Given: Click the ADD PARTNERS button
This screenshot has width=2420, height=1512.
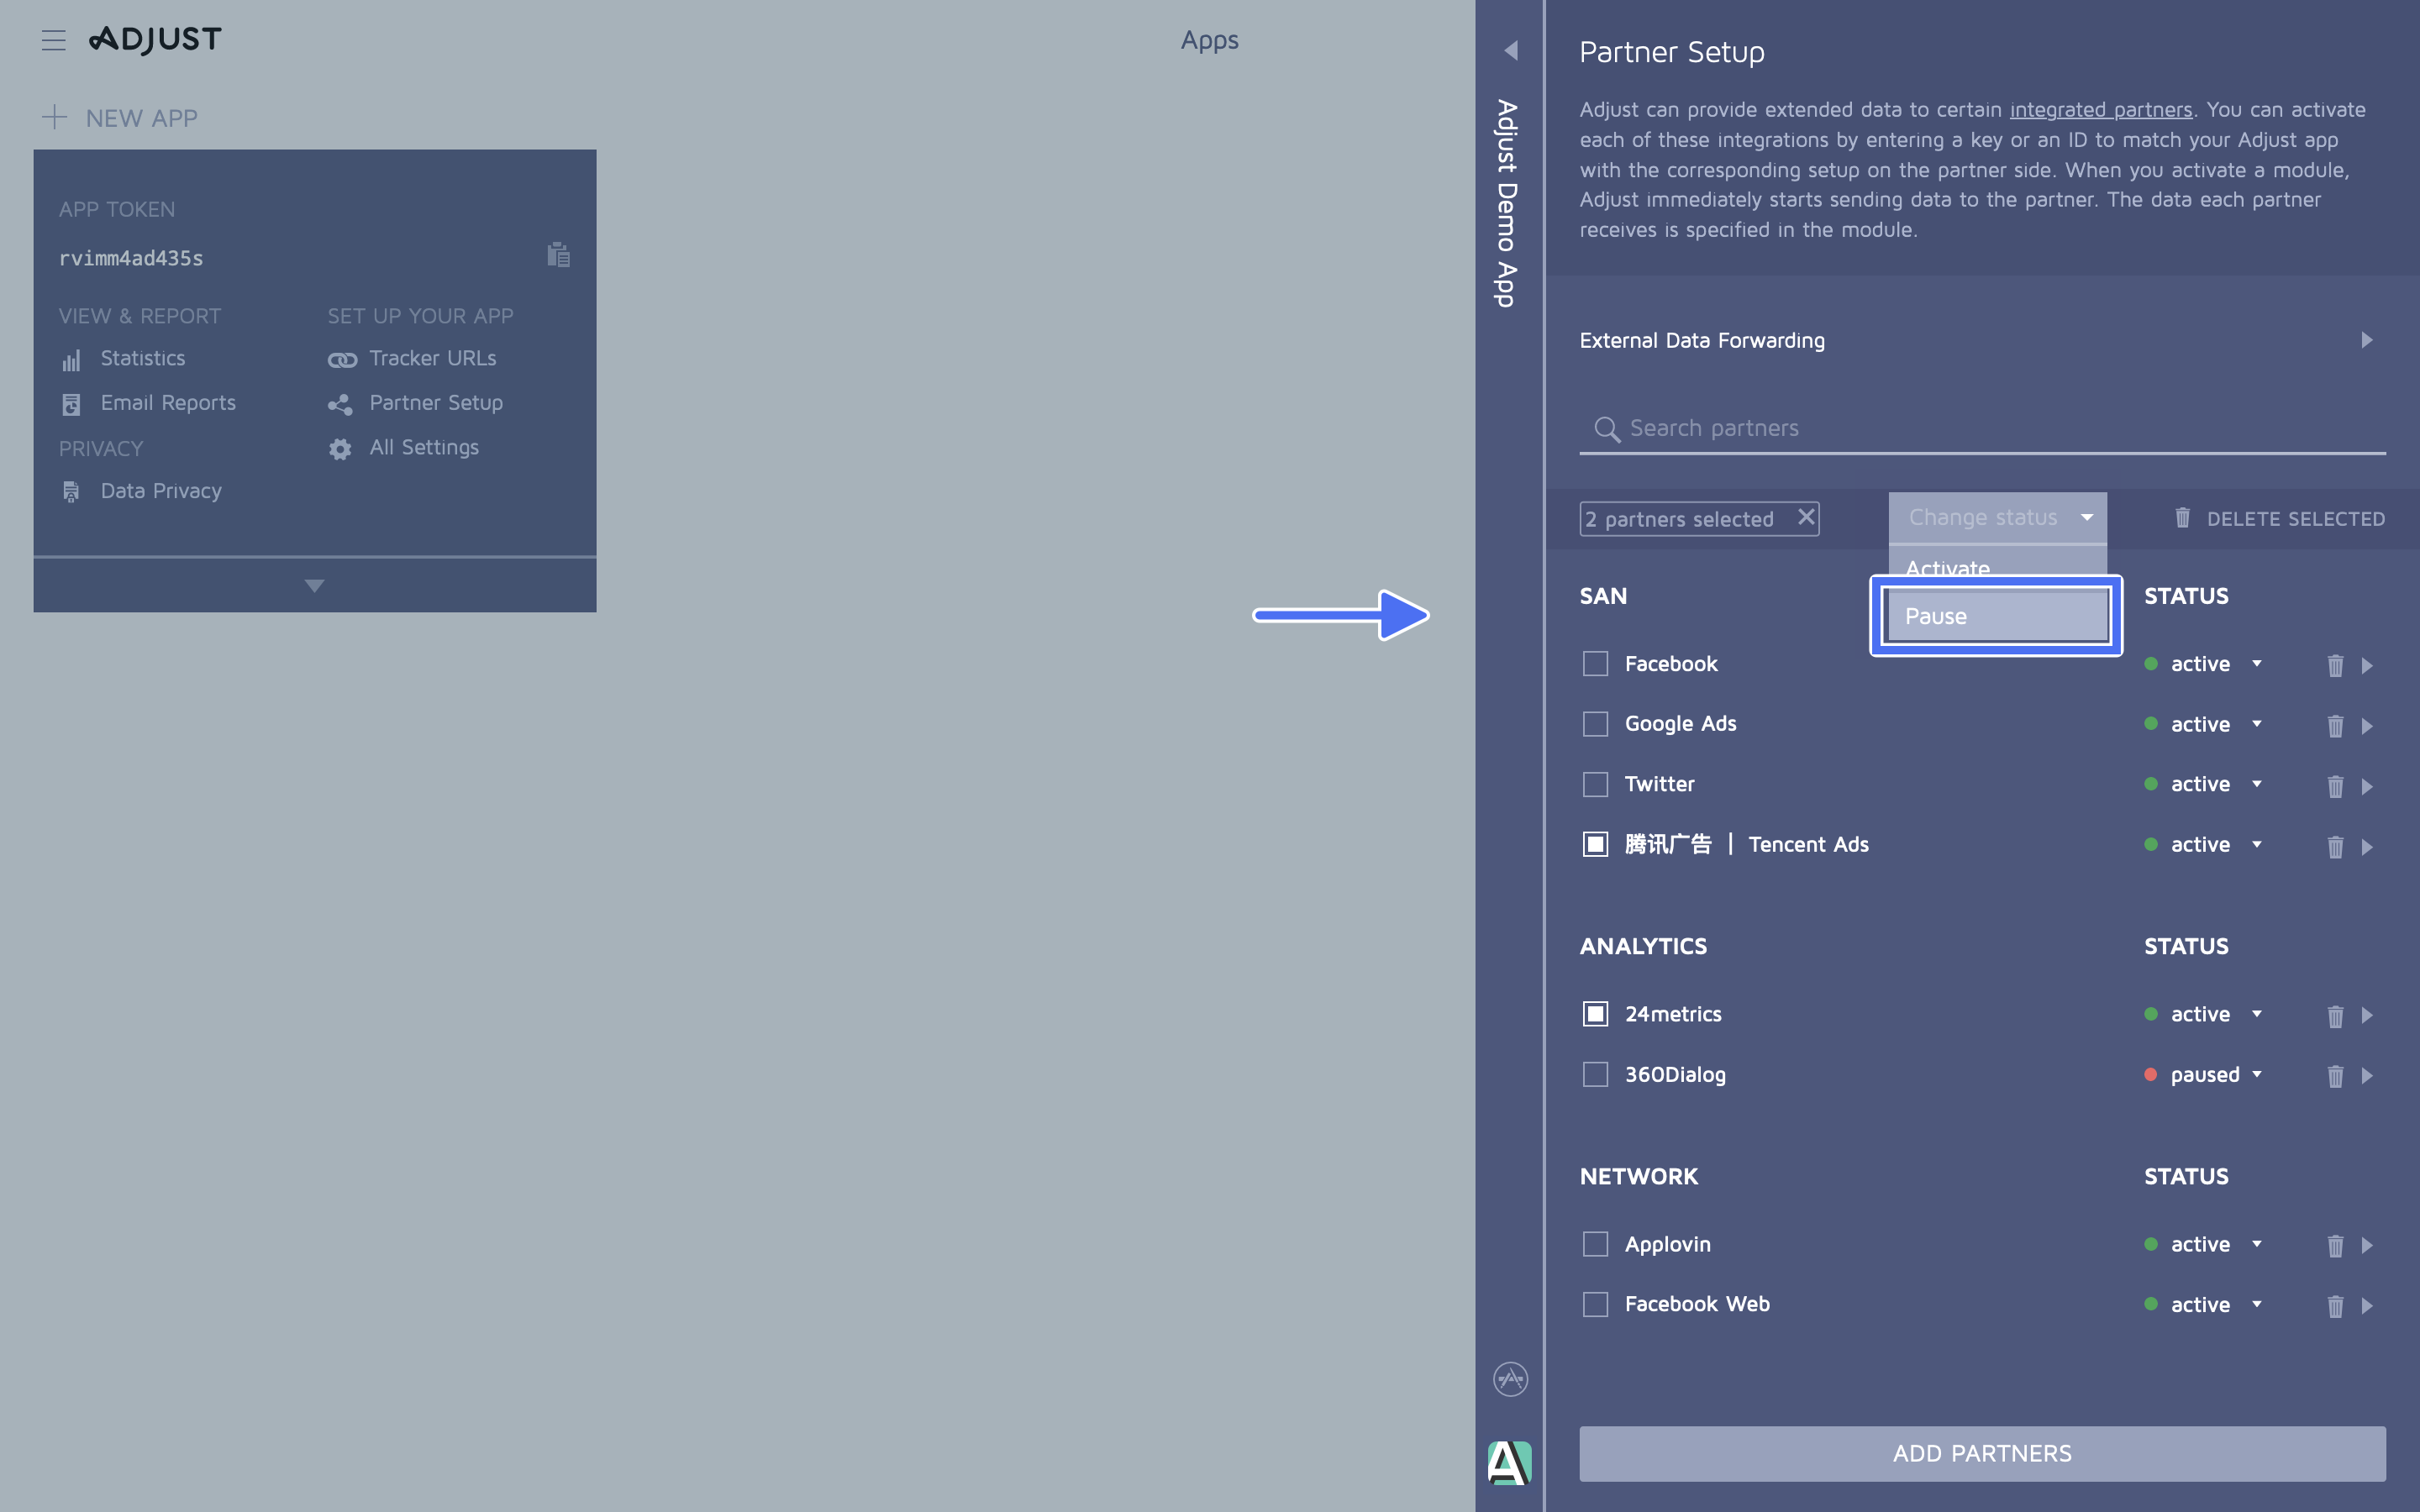Looking at the screenshot, I should pyautogui.click(x=1981, y=1453).
